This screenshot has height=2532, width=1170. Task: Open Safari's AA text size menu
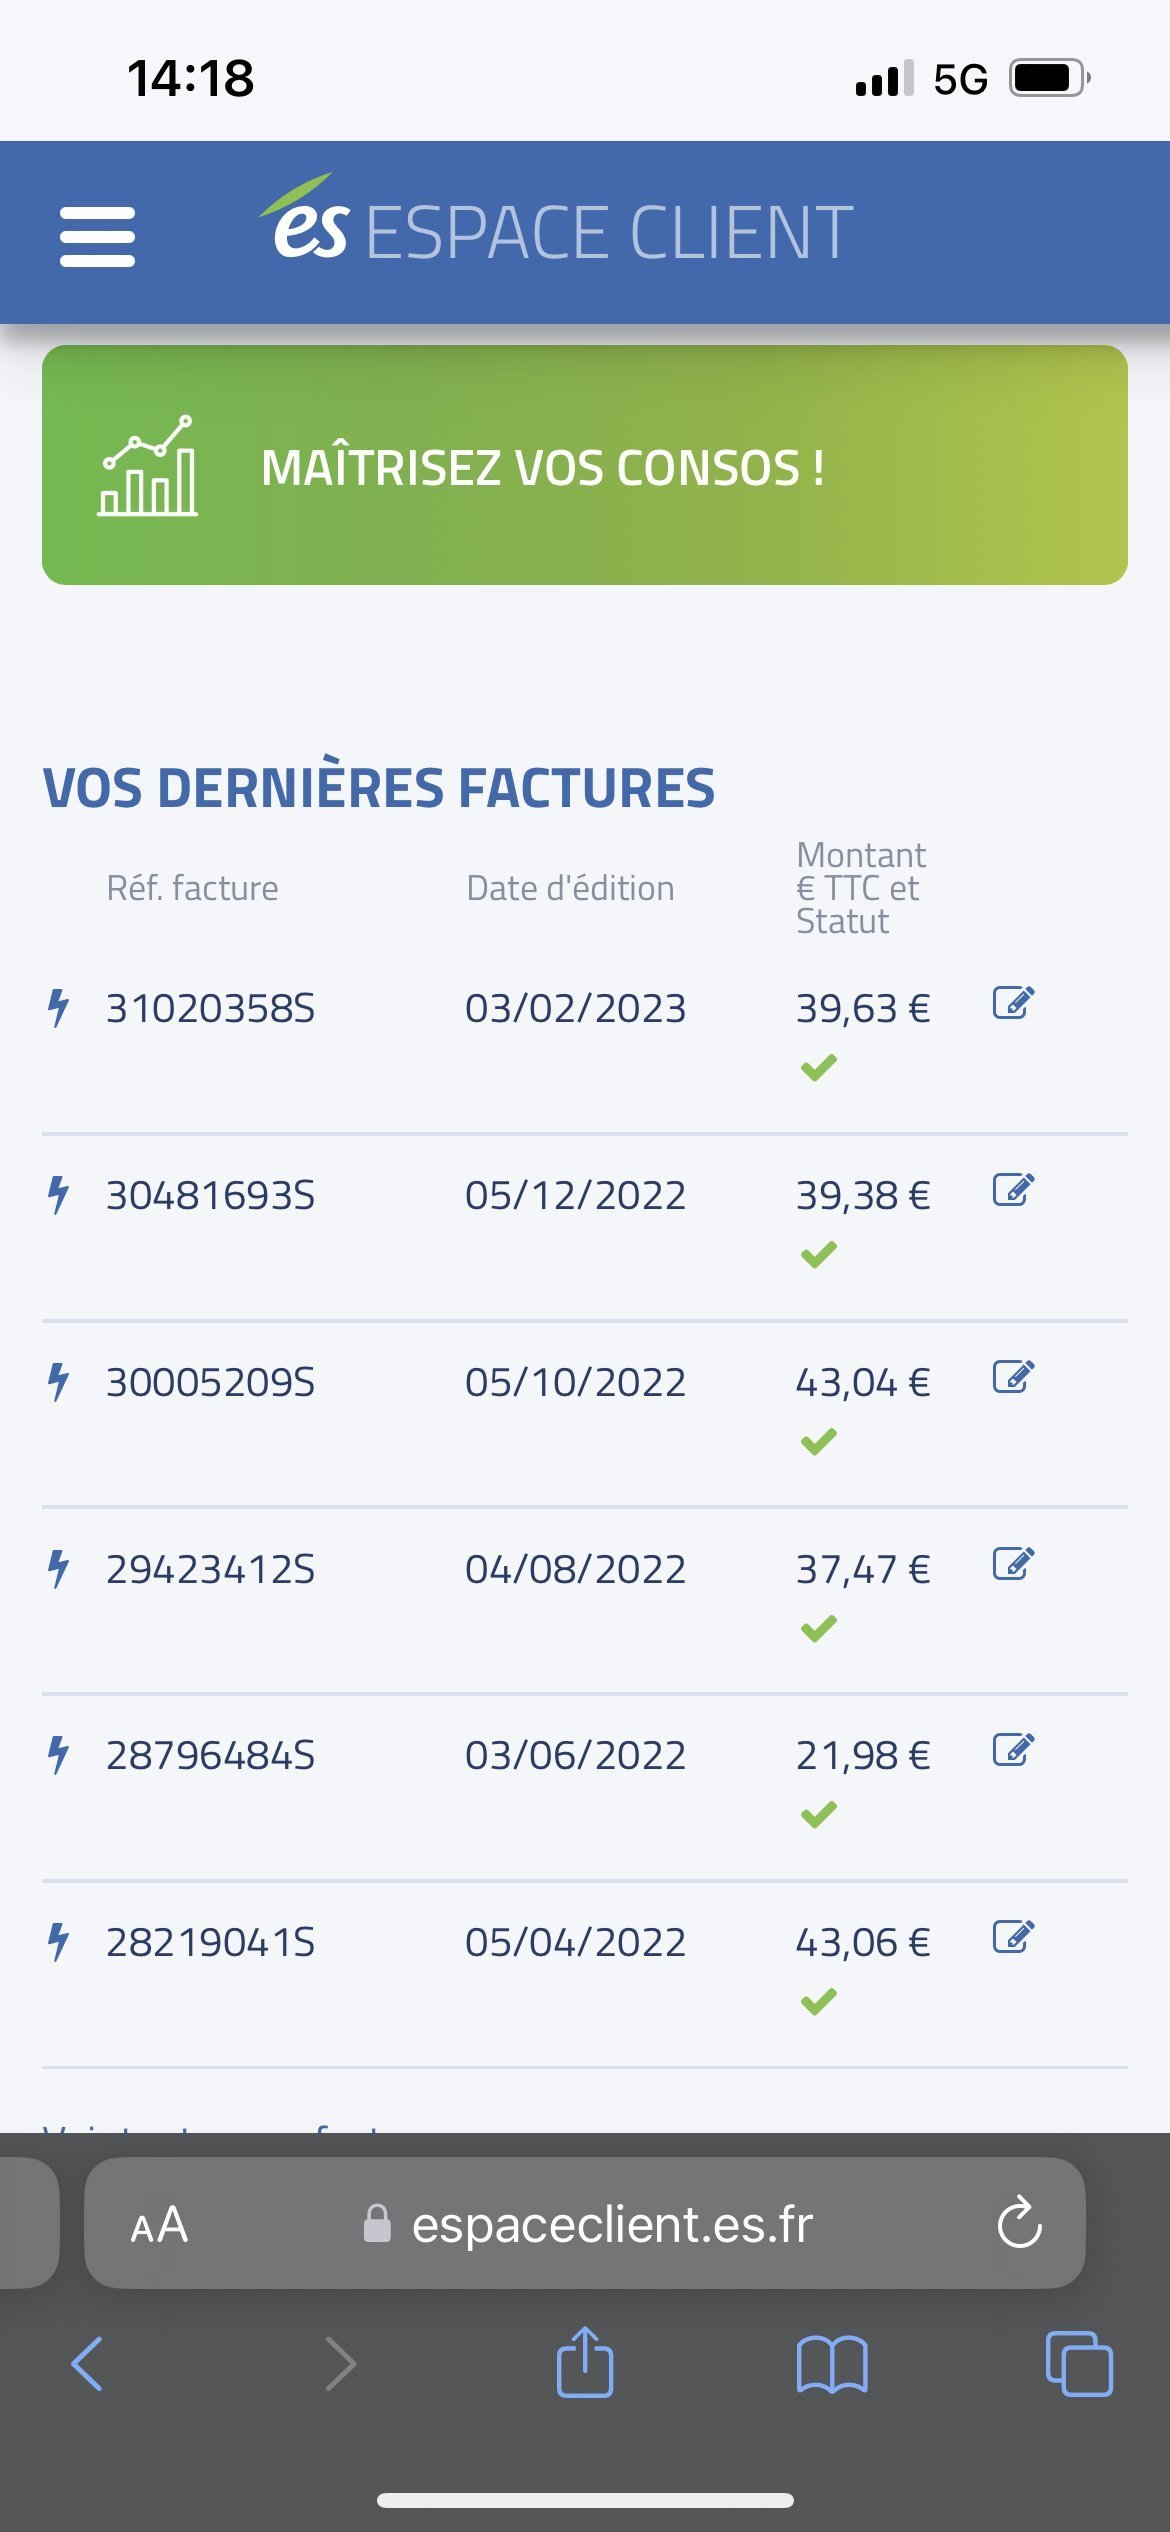[x=159, y=2225]
